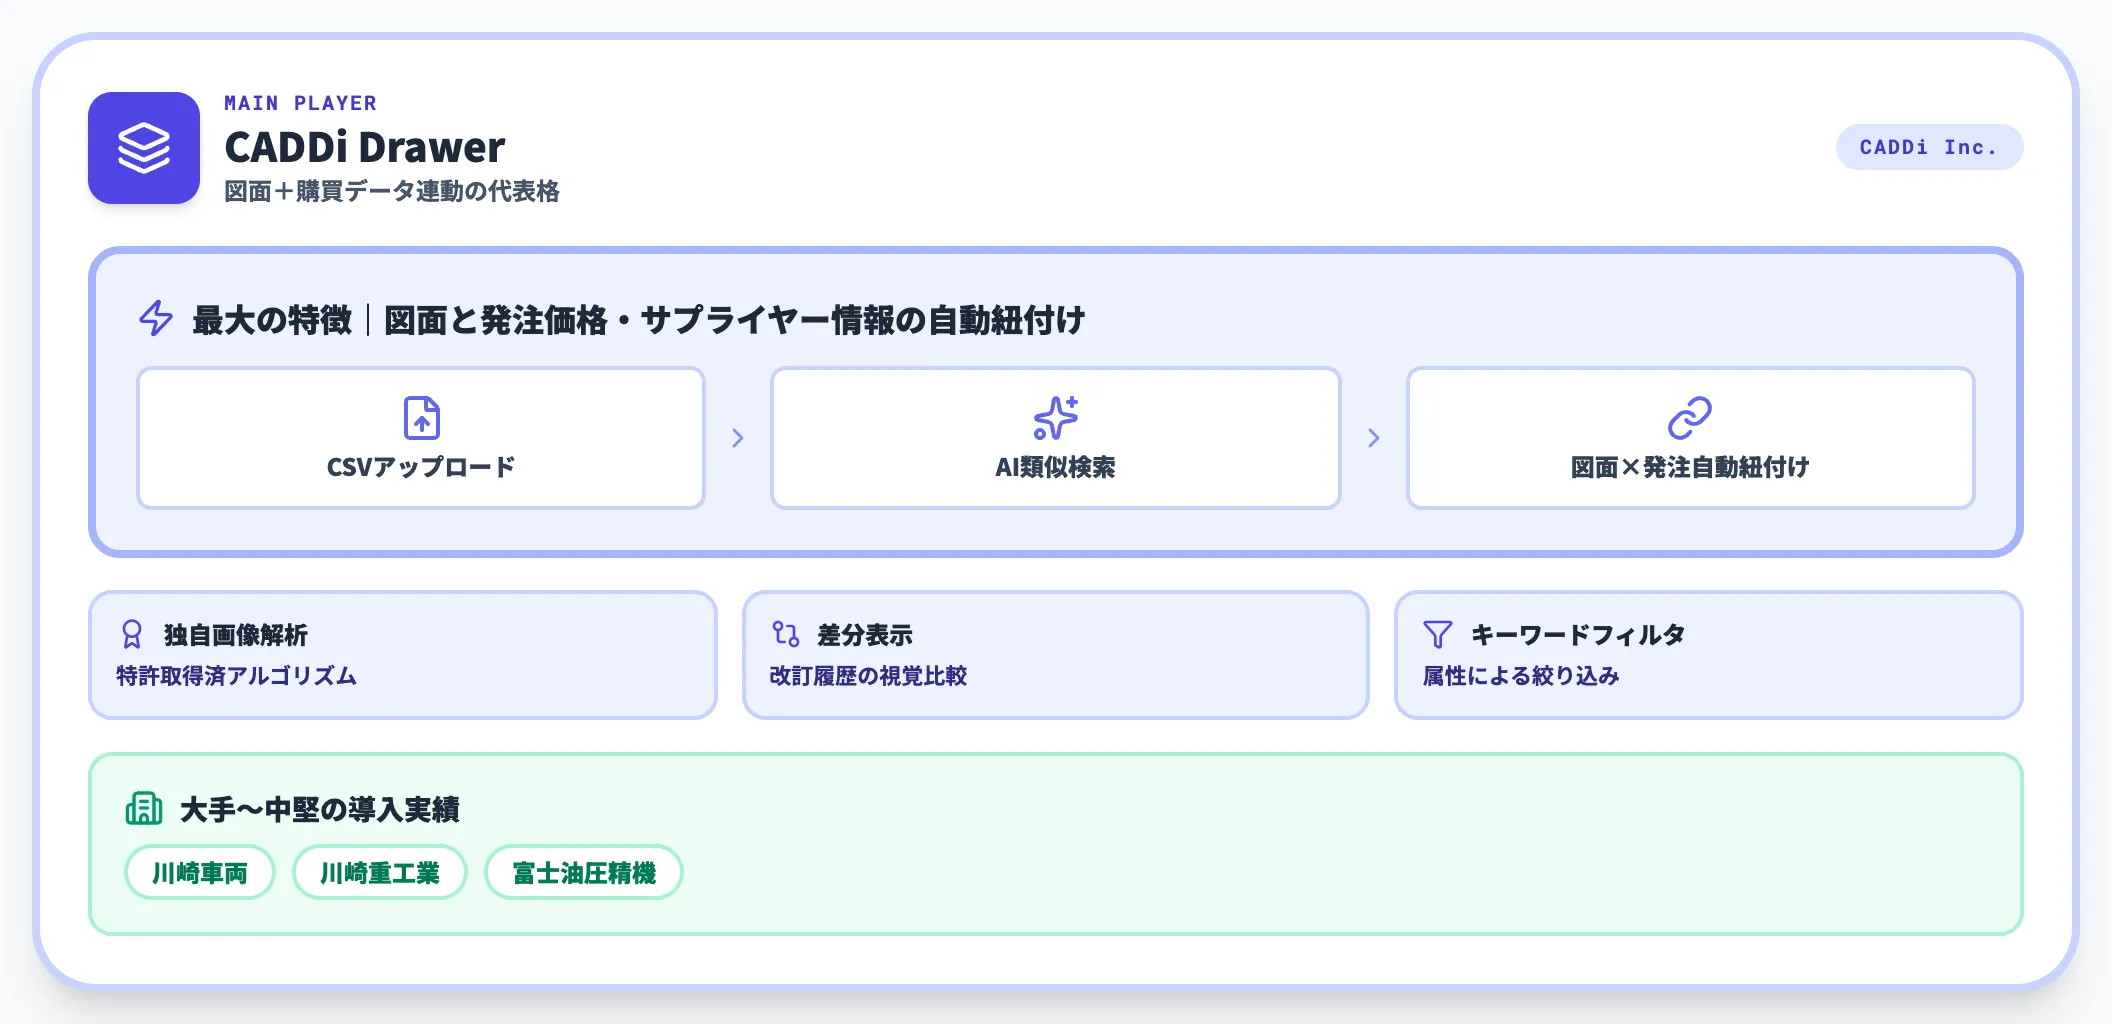
Task: Click the lightning bolt feature icon
Action: [156, 319]
